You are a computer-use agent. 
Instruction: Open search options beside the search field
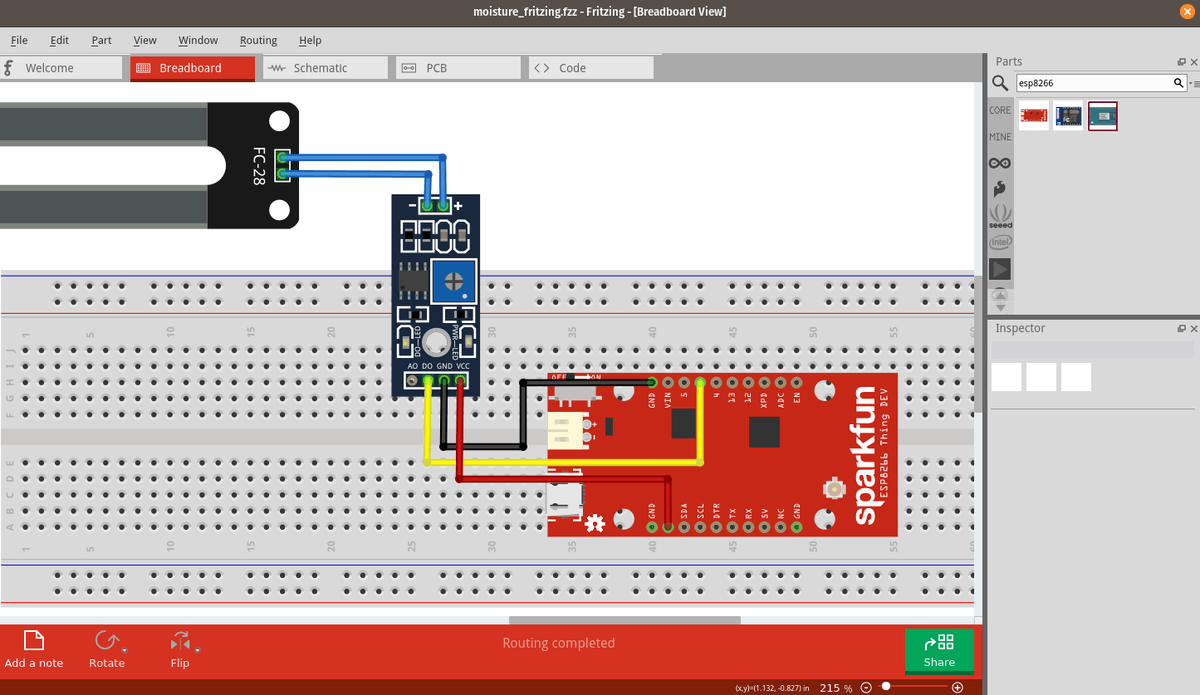pos(1191,83)
